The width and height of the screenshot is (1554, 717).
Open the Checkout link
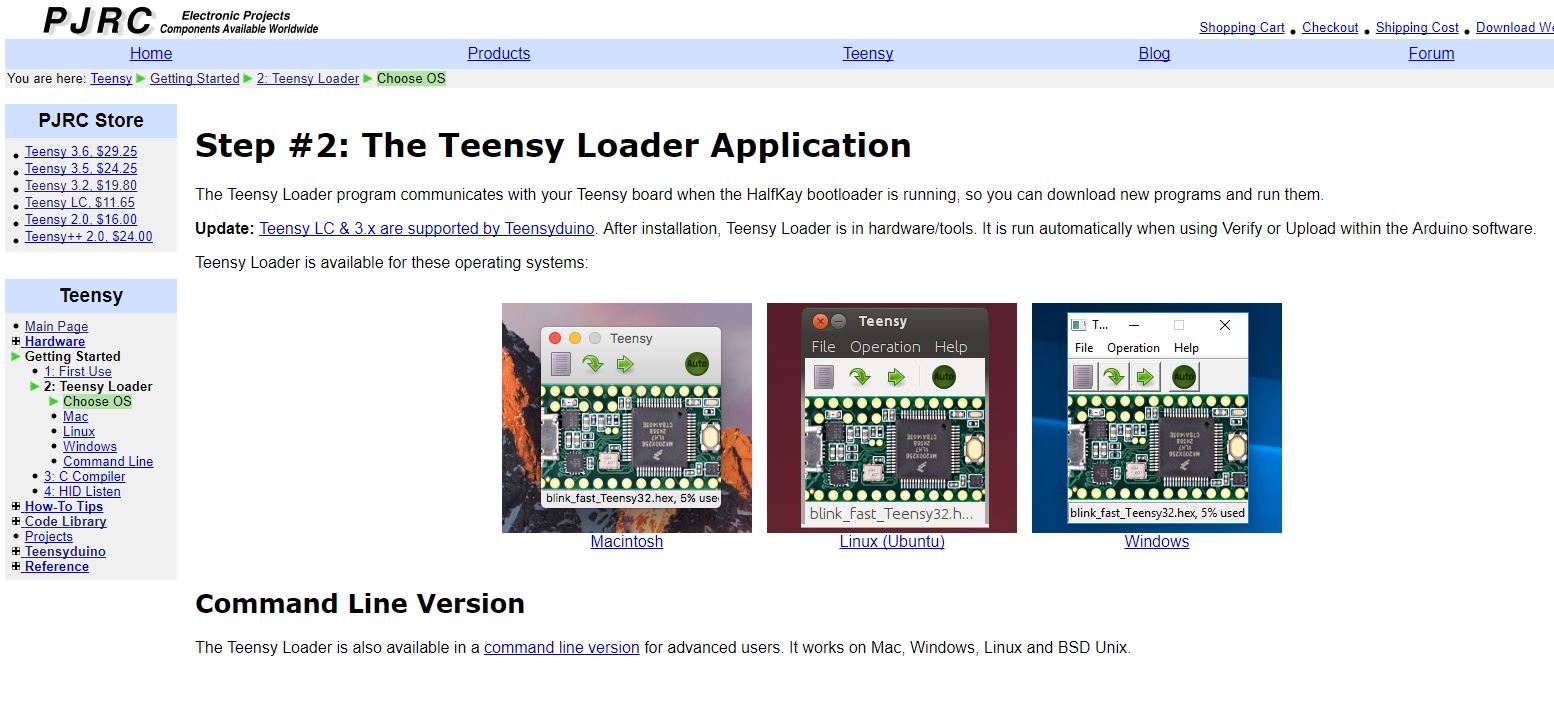1330,28
